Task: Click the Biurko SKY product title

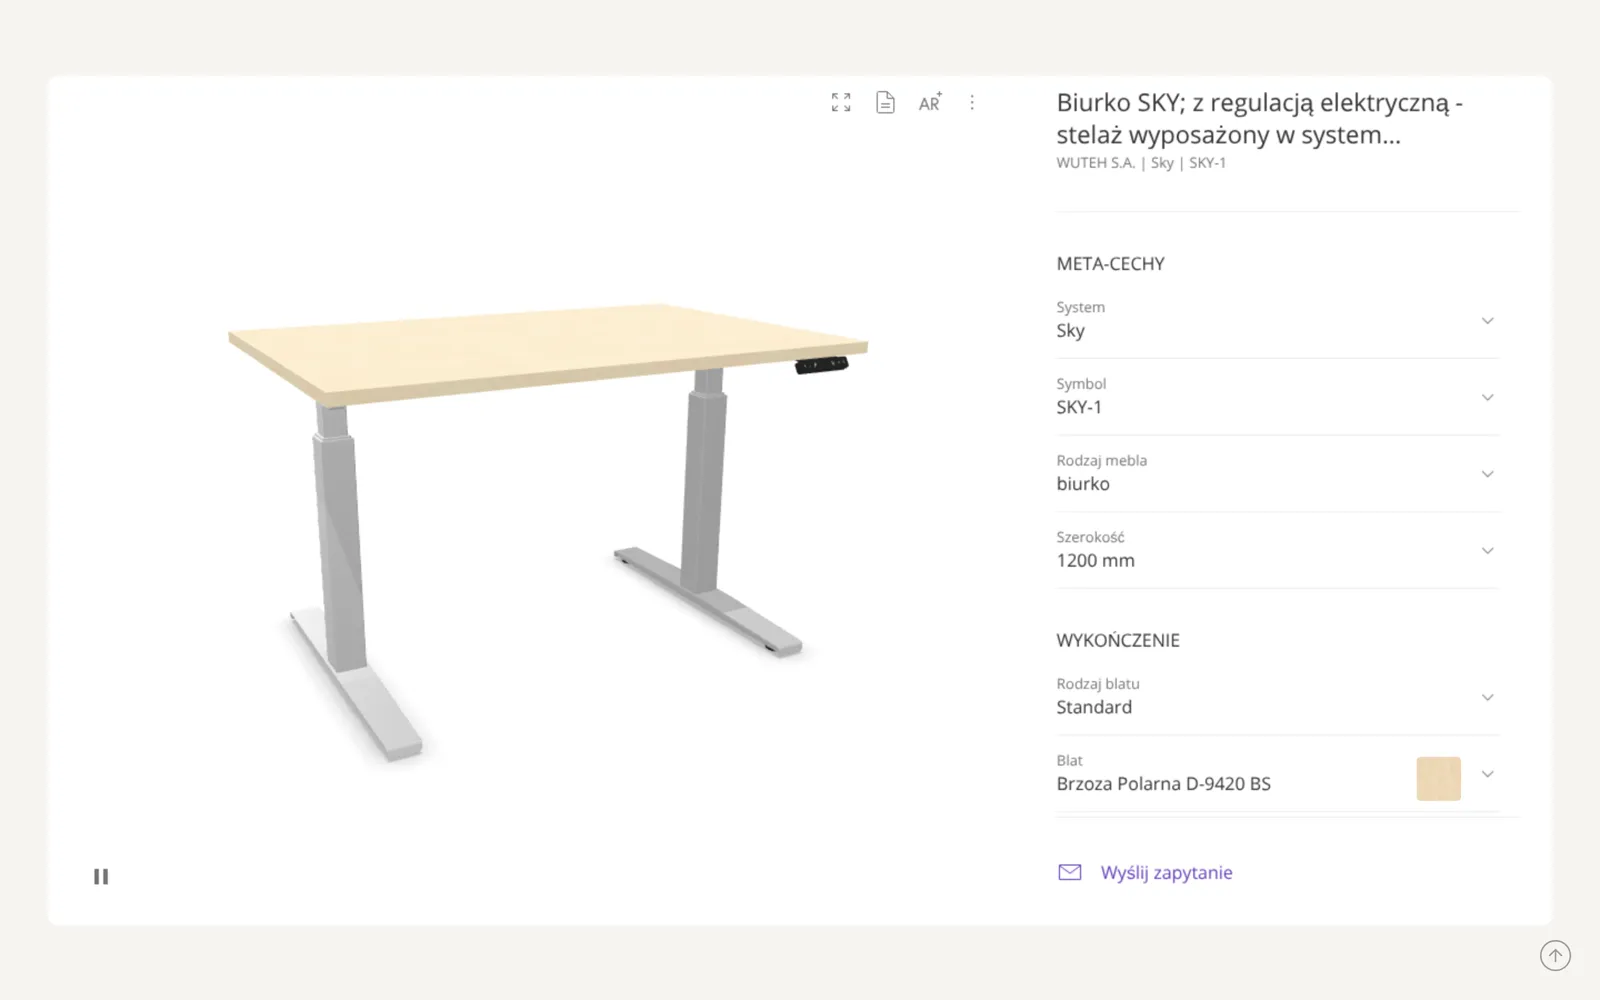Action: tap(1259, 118)
